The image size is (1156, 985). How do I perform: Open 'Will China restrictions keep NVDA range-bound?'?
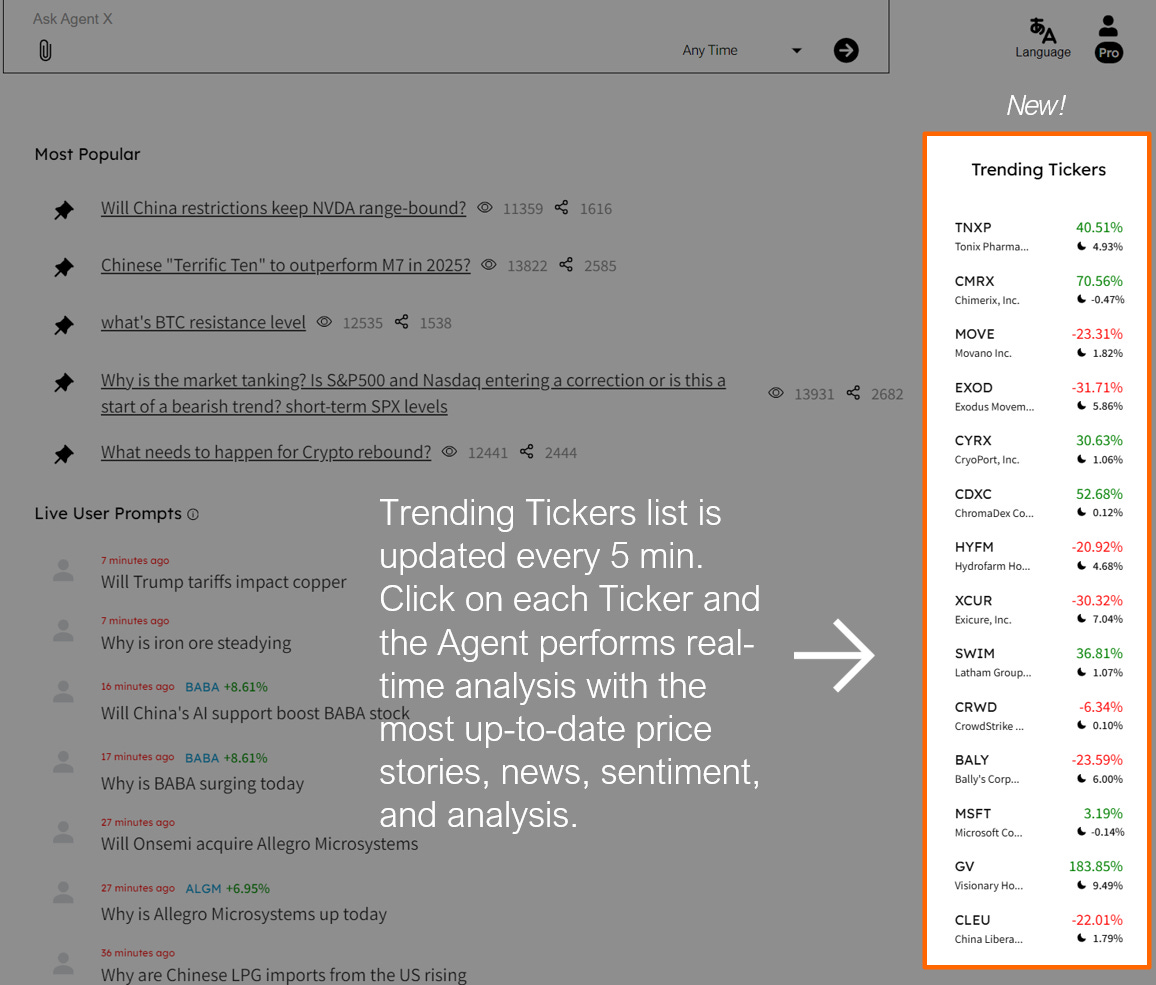point(283,208)
